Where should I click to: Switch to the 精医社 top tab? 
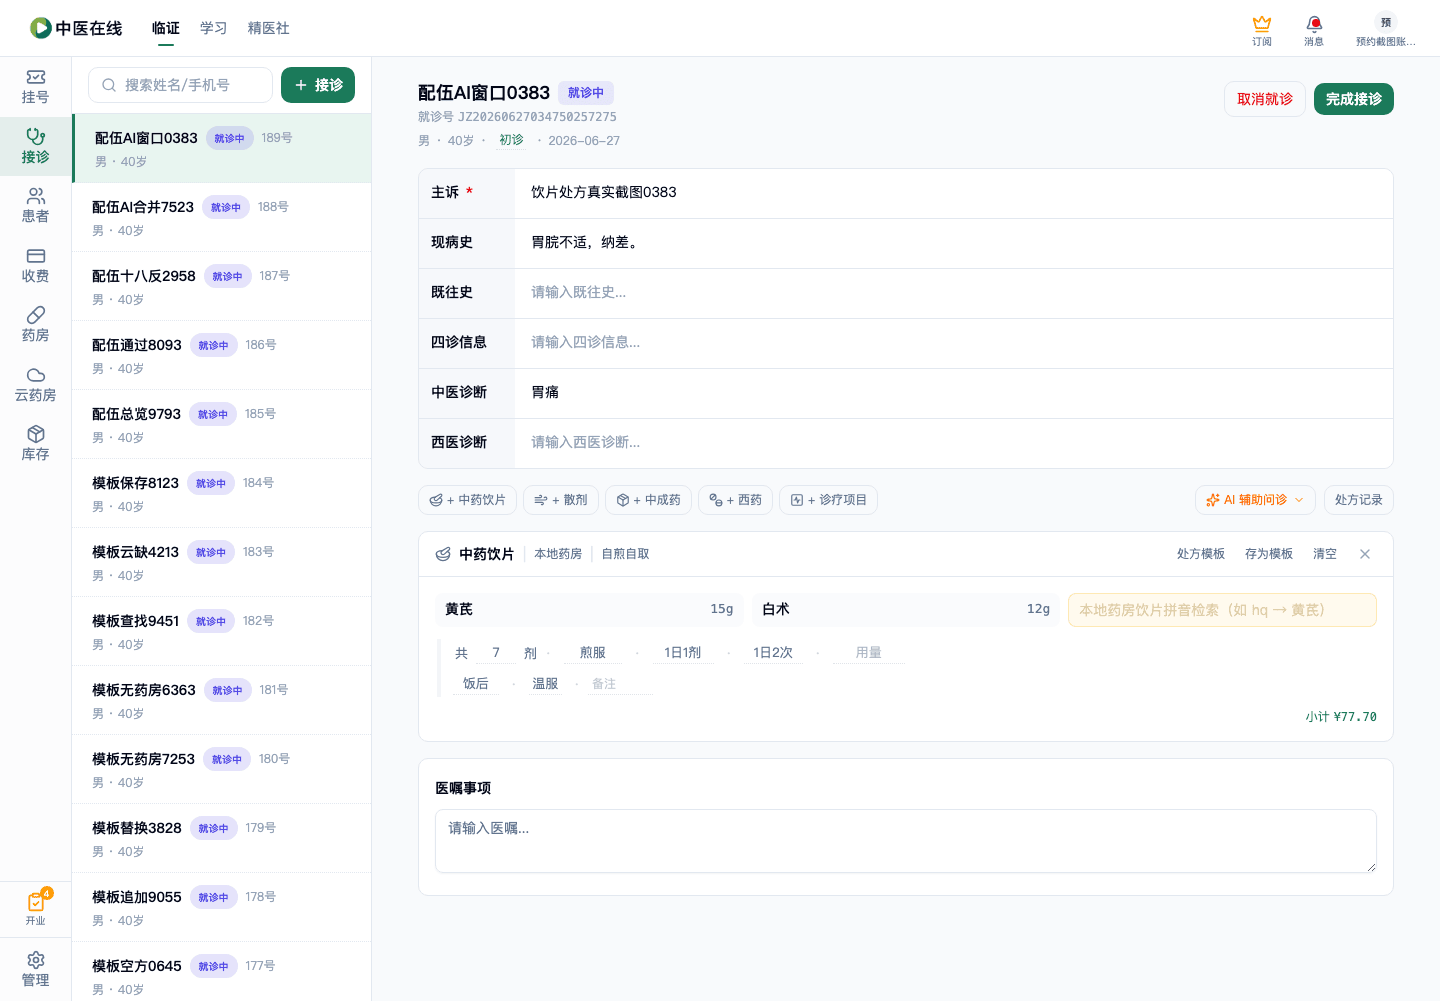(269, 28)
